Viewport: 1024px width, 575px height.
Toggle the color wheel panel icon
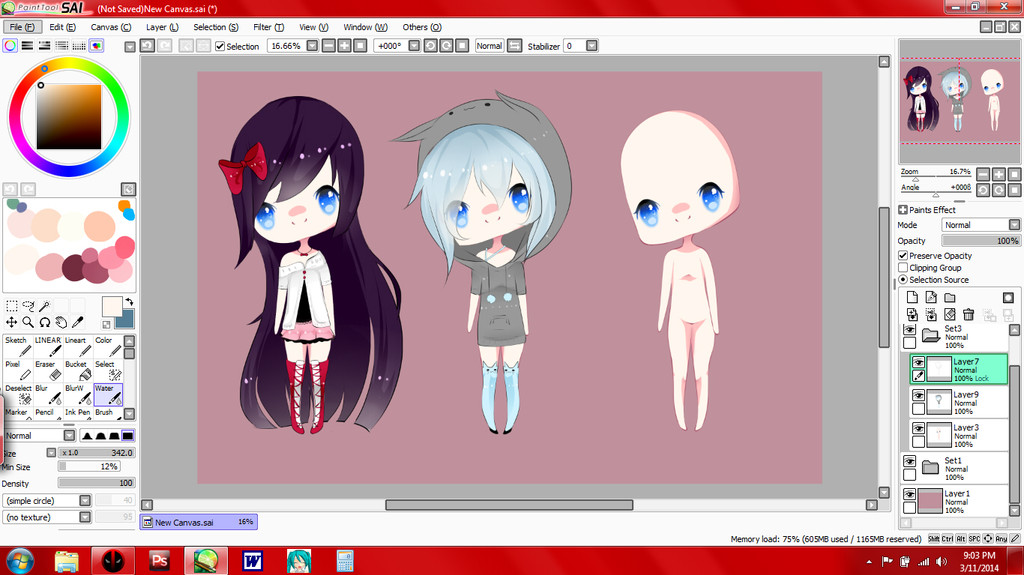point(10,45)
